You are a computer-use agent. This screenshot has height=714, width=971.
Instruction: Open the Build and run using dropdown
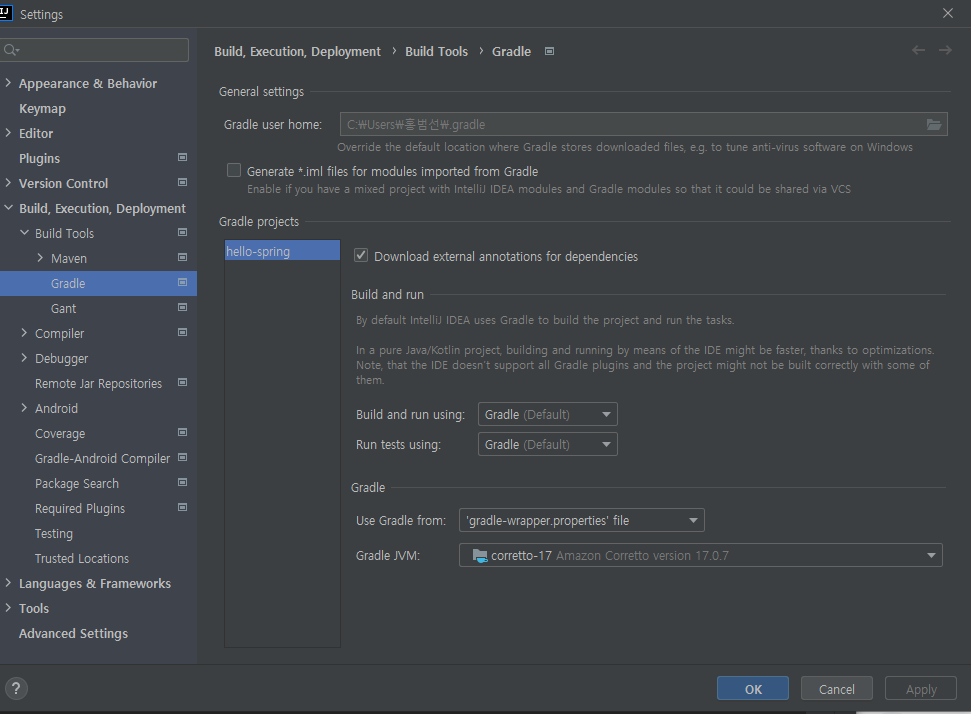click(x=547, y=414)
